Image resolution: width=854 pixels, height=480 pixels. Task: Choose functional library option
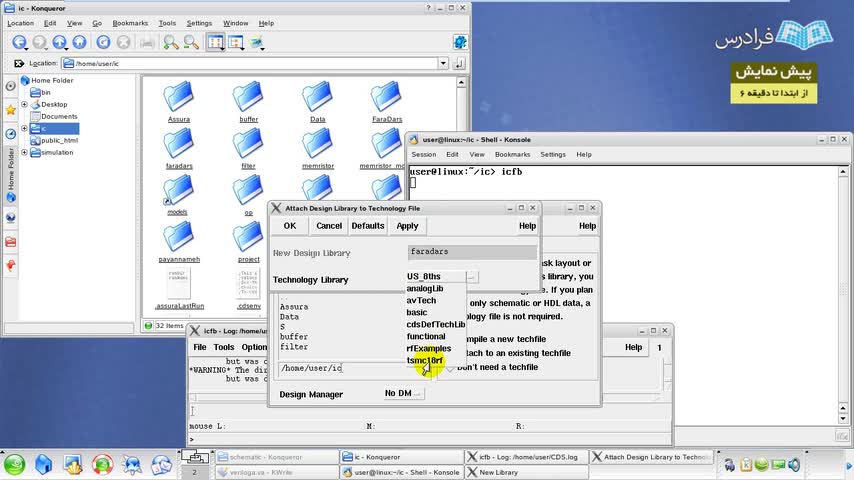pos(426,336)
